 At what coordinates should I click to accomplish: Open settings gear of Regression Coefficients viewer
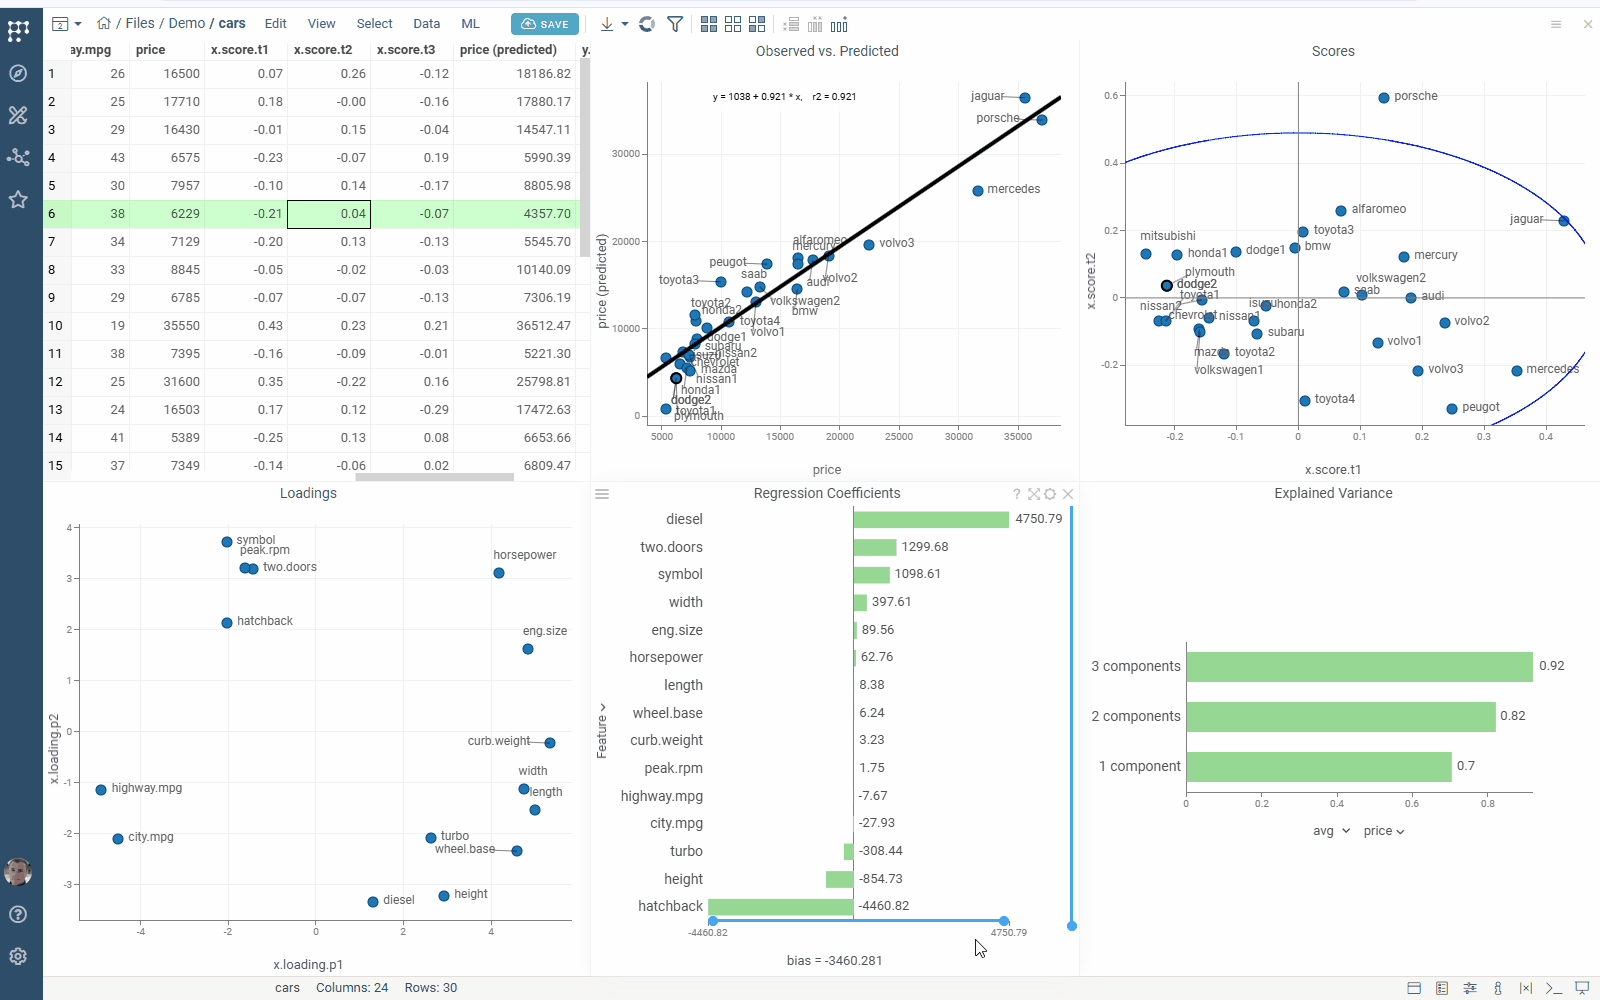pos(1050,494)
